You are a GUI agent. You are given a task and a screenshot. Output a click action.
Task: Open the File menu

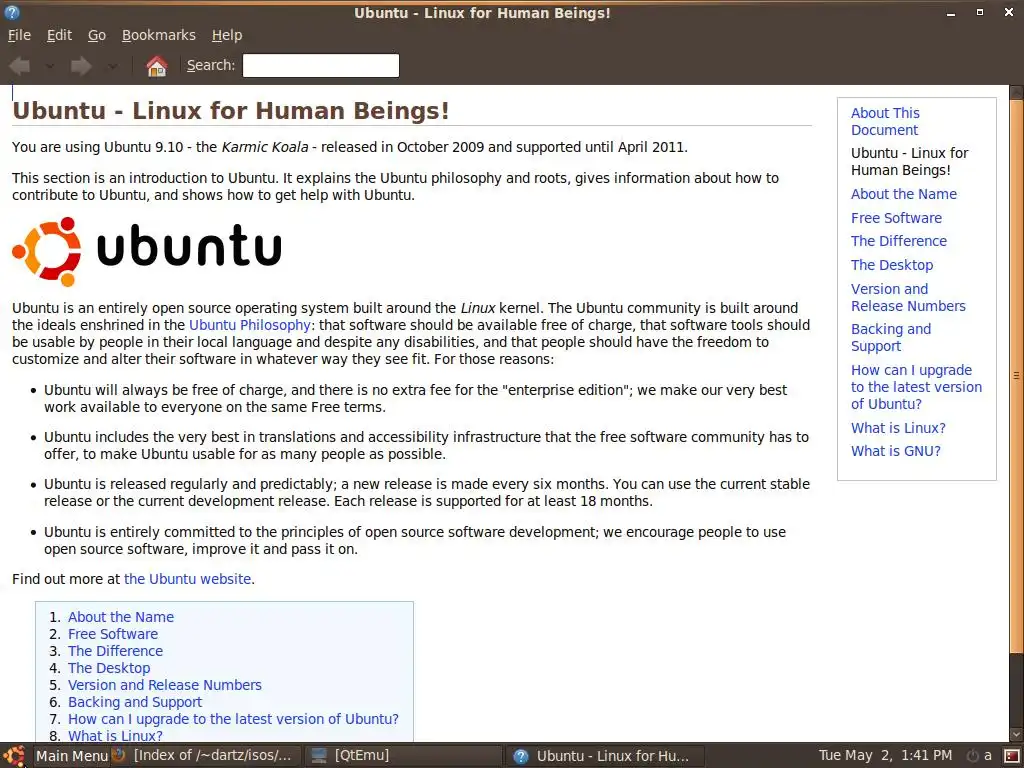pos(19,35)
